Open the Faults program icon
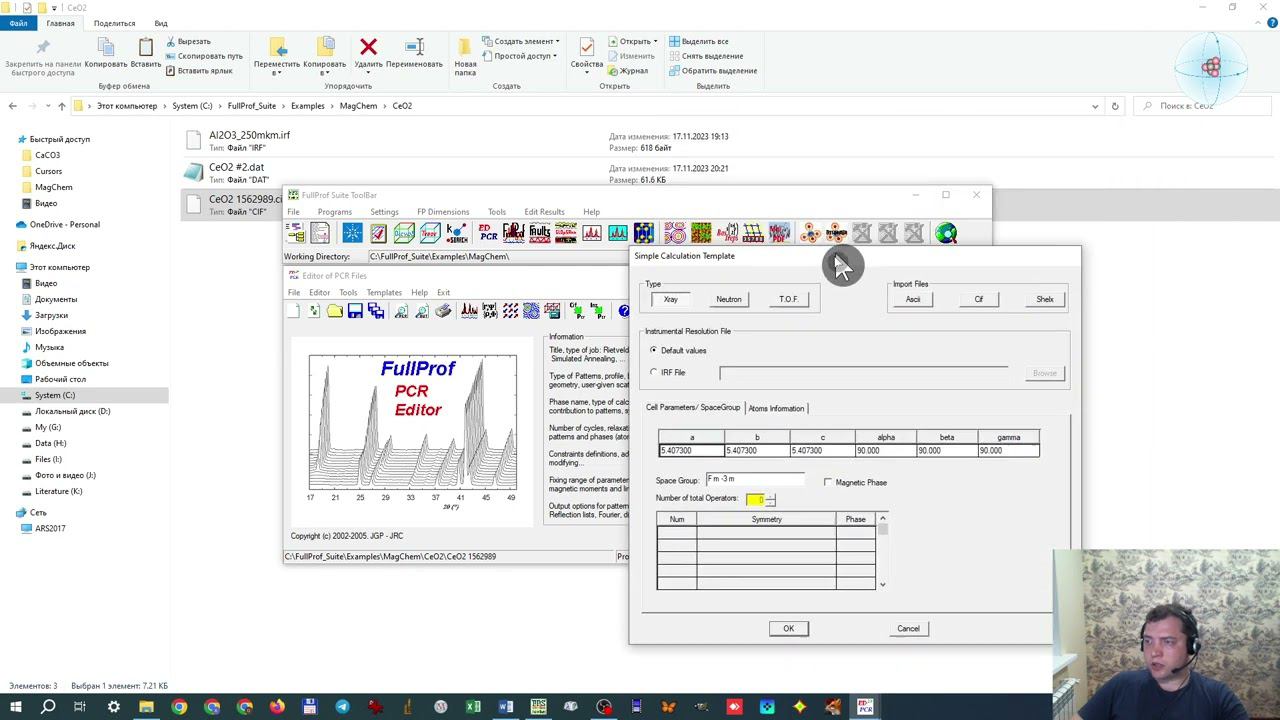 [540, 233]
